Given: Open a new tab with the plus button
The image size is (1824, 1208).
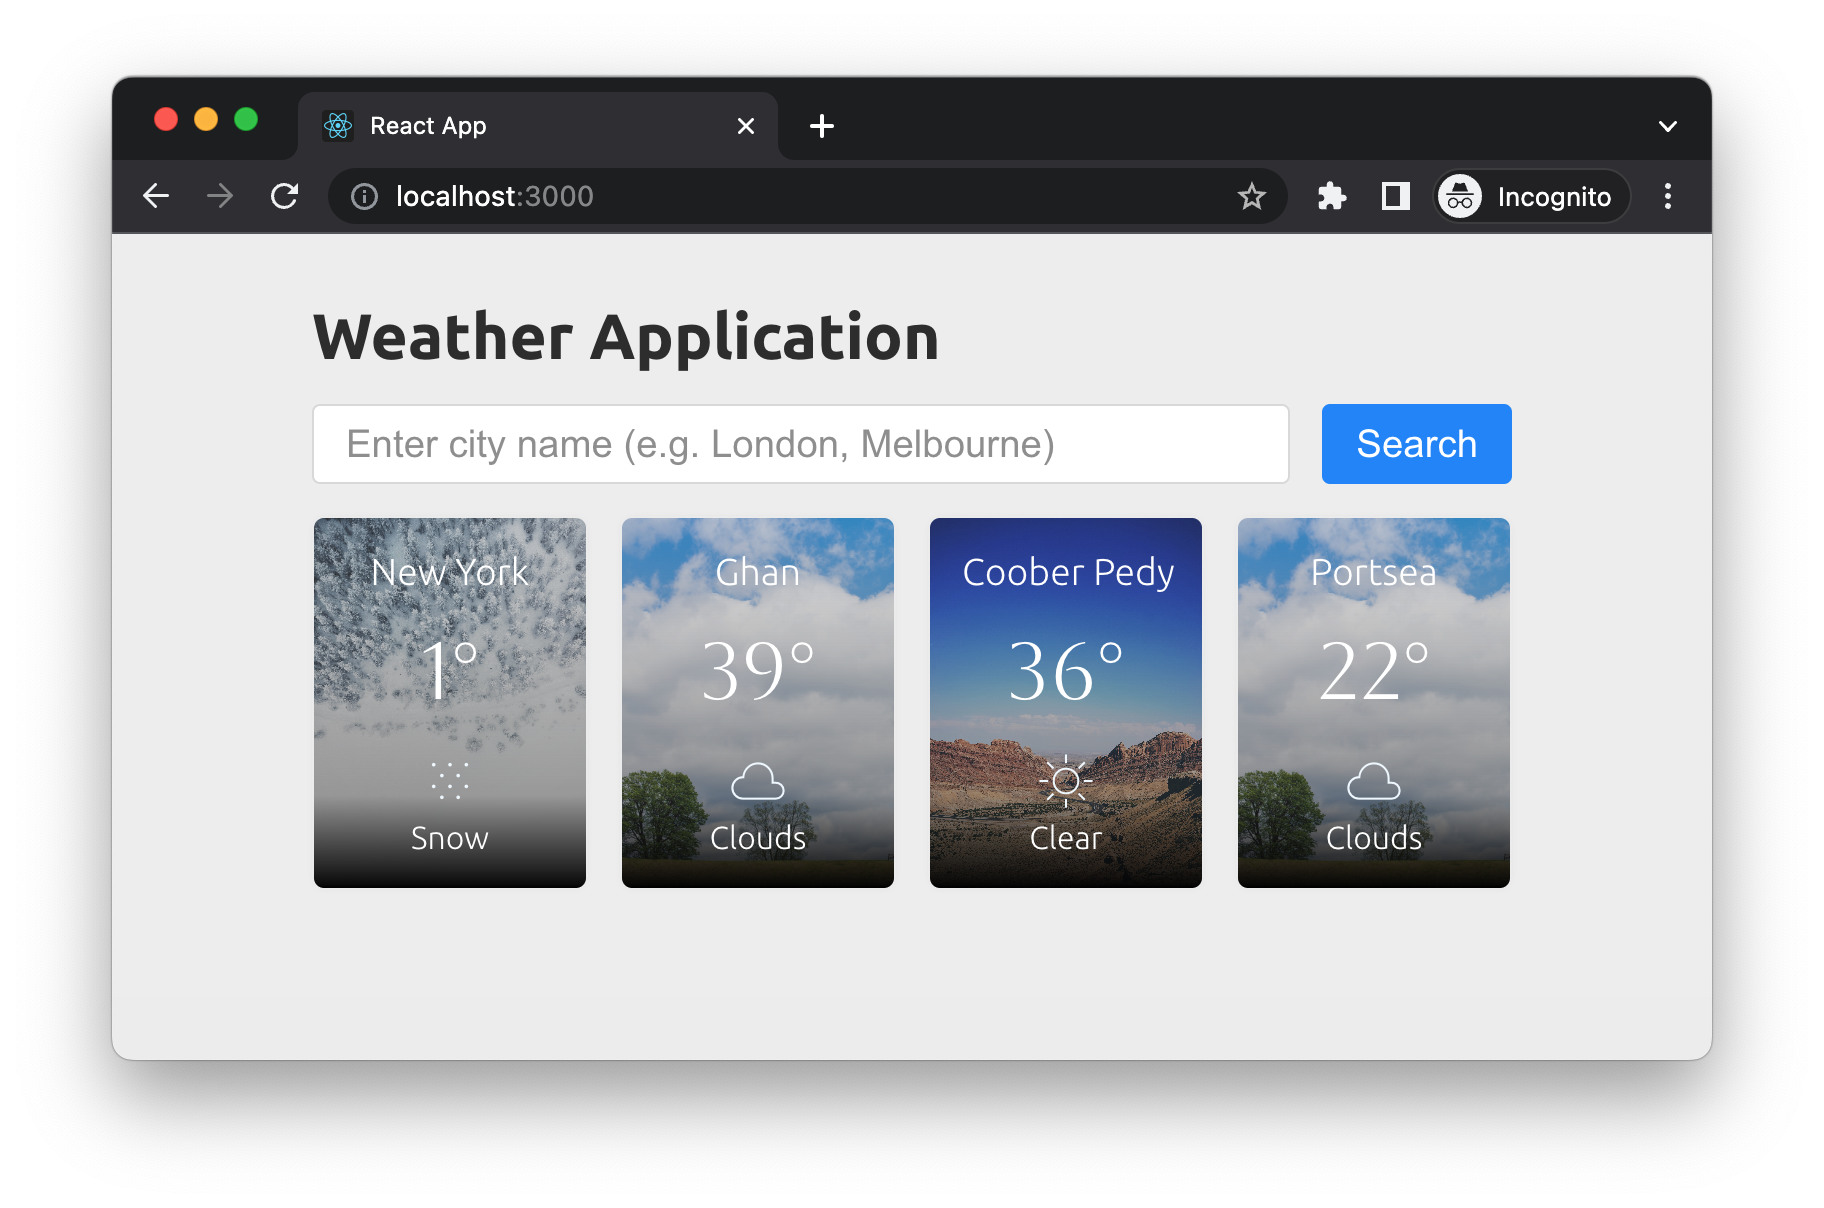Looking at the screenshot, I should (x=822, y=125).
